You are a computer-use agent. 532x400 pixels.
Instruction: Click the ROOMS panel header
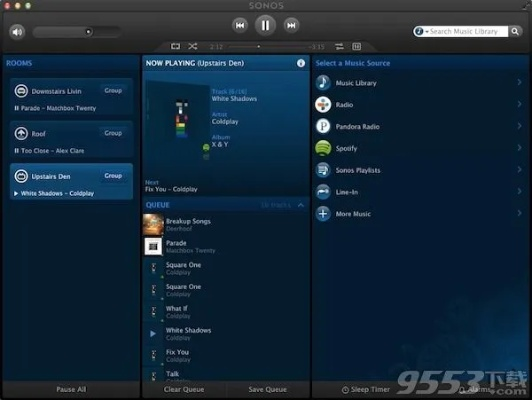point(19,63)
